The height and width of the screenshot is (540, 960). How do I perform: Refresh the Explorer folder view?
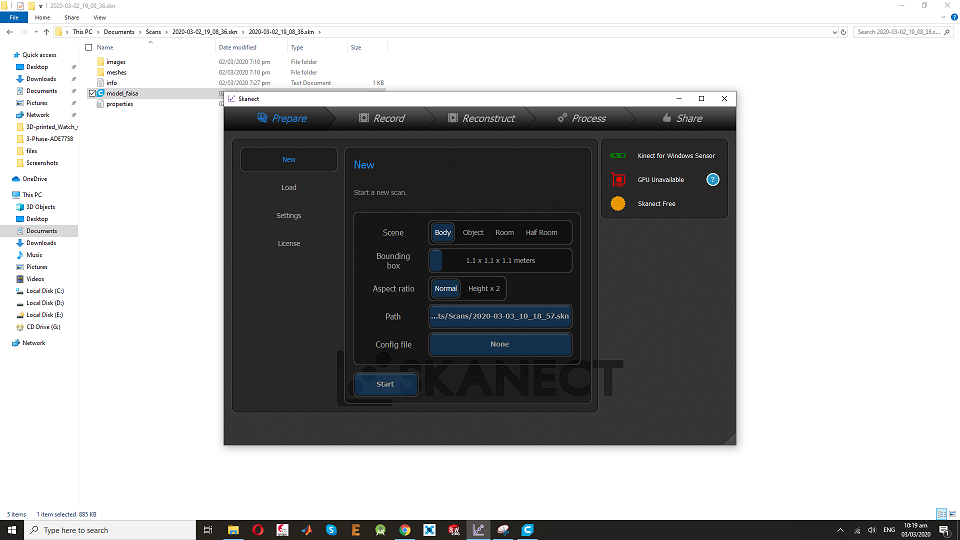click(844, 32)
